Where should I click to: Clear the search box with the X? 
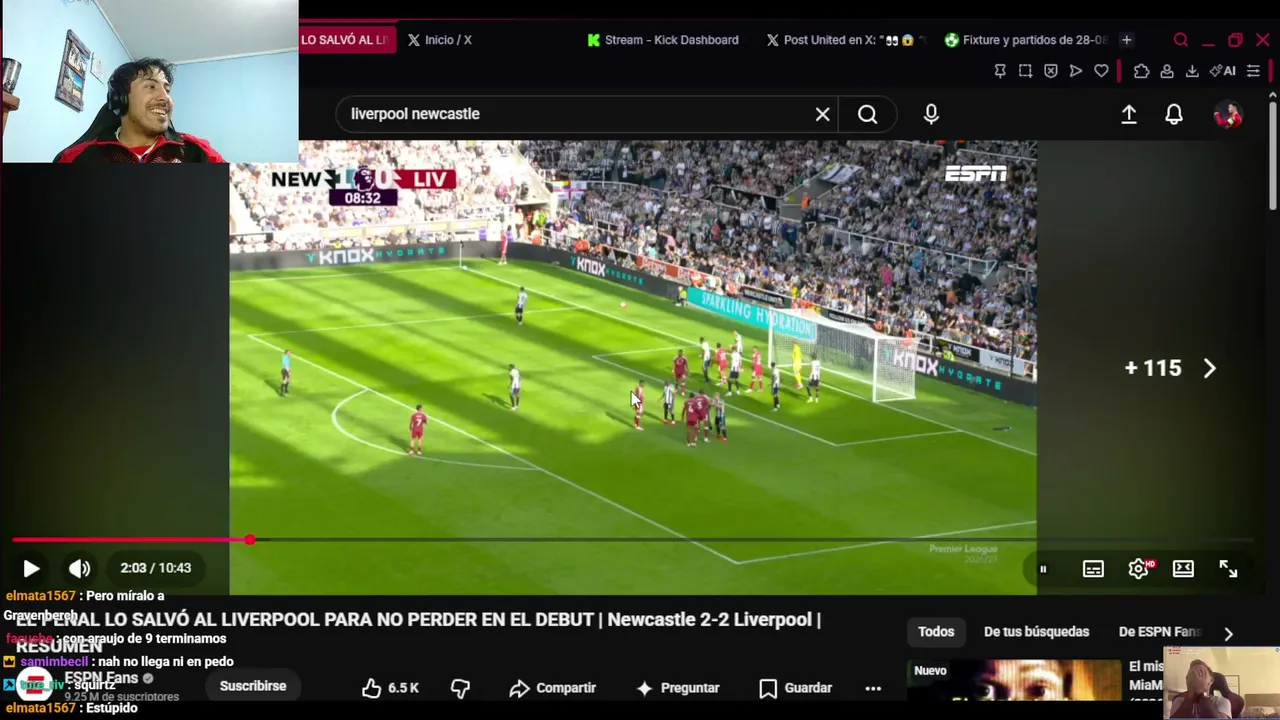(x=822, y=114)
